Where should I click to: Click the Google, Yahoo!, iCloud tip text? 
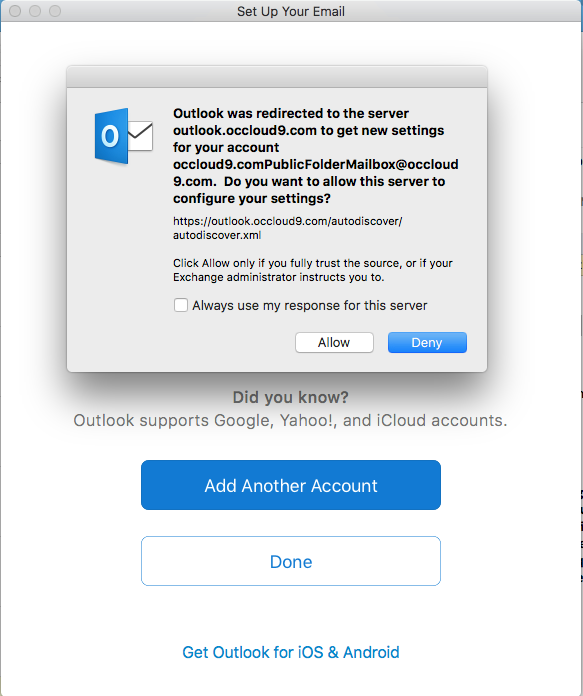point(290,420)
